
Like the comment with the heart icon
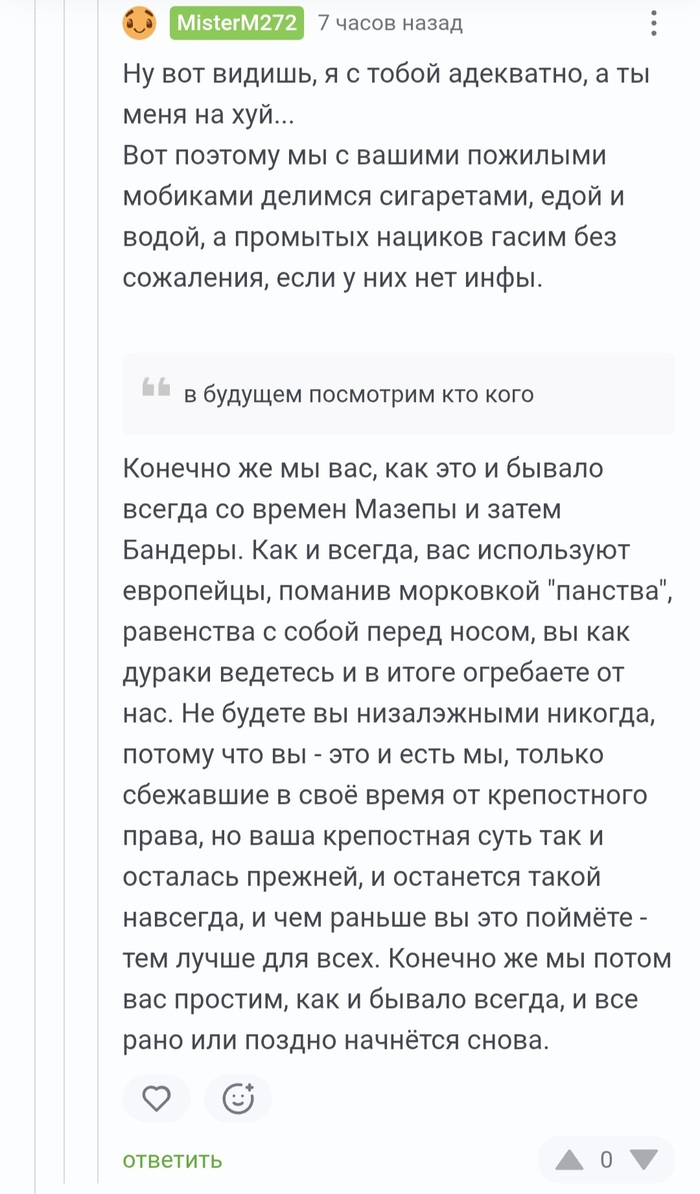pyautogui.click(x=157, y=1099)
